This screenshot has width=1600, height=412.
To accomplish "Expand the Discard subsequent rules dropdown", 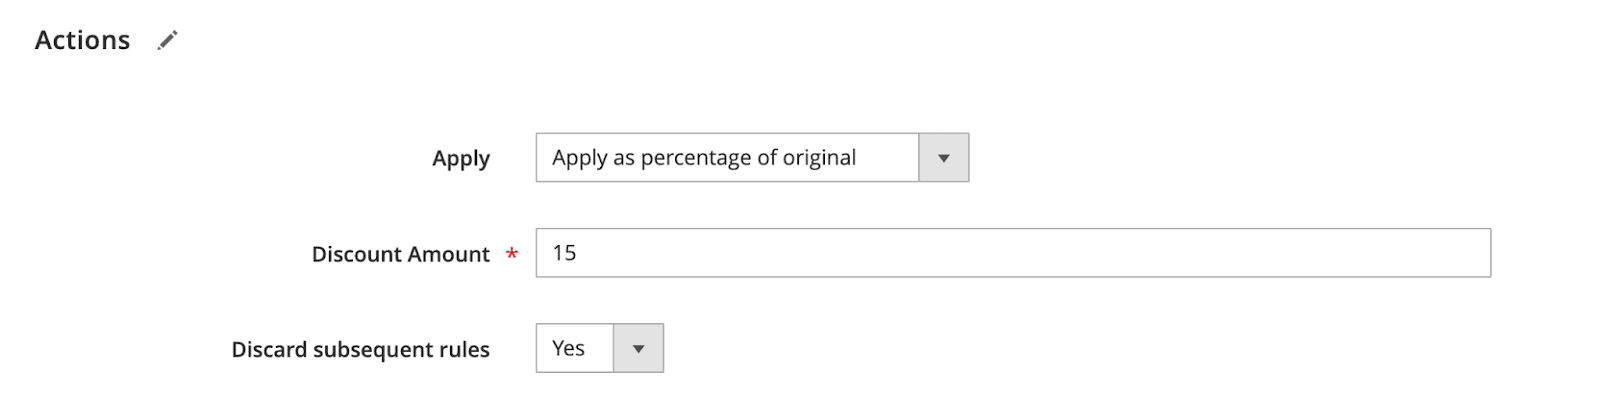I will (599, 348).
